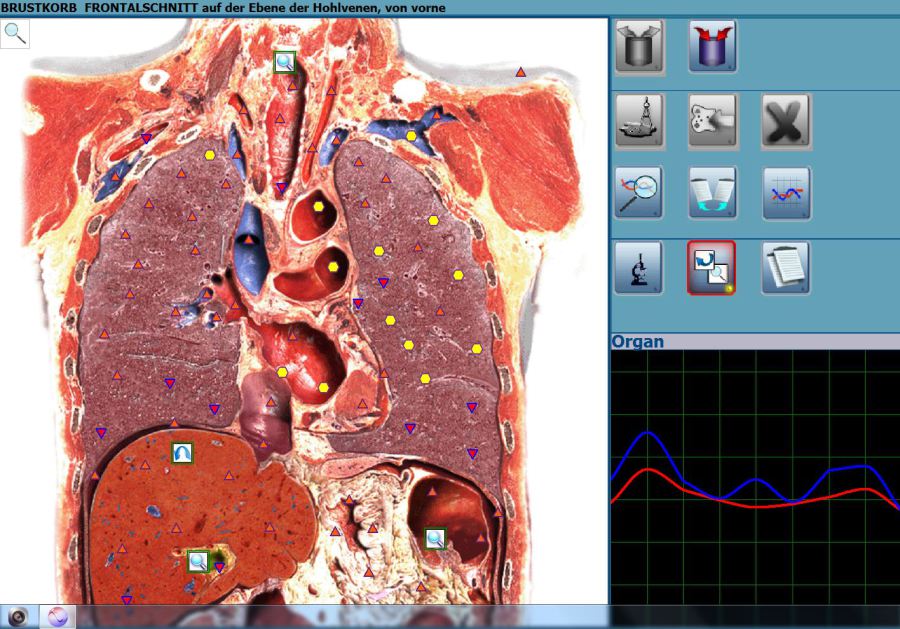The image size is (900, 629).
Task: Click the grayed-out scanning device icon
Action: [640, 121]
